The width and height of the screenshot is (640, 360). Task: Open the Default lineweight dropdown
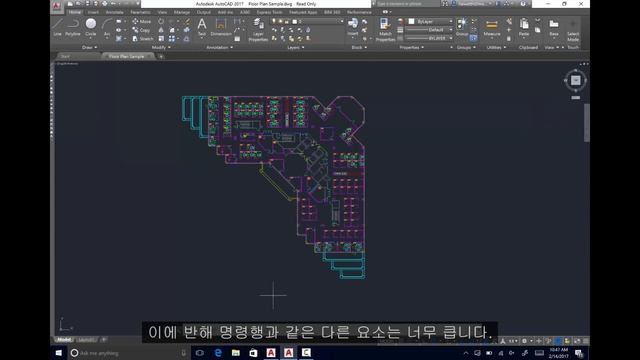(429, 30)
